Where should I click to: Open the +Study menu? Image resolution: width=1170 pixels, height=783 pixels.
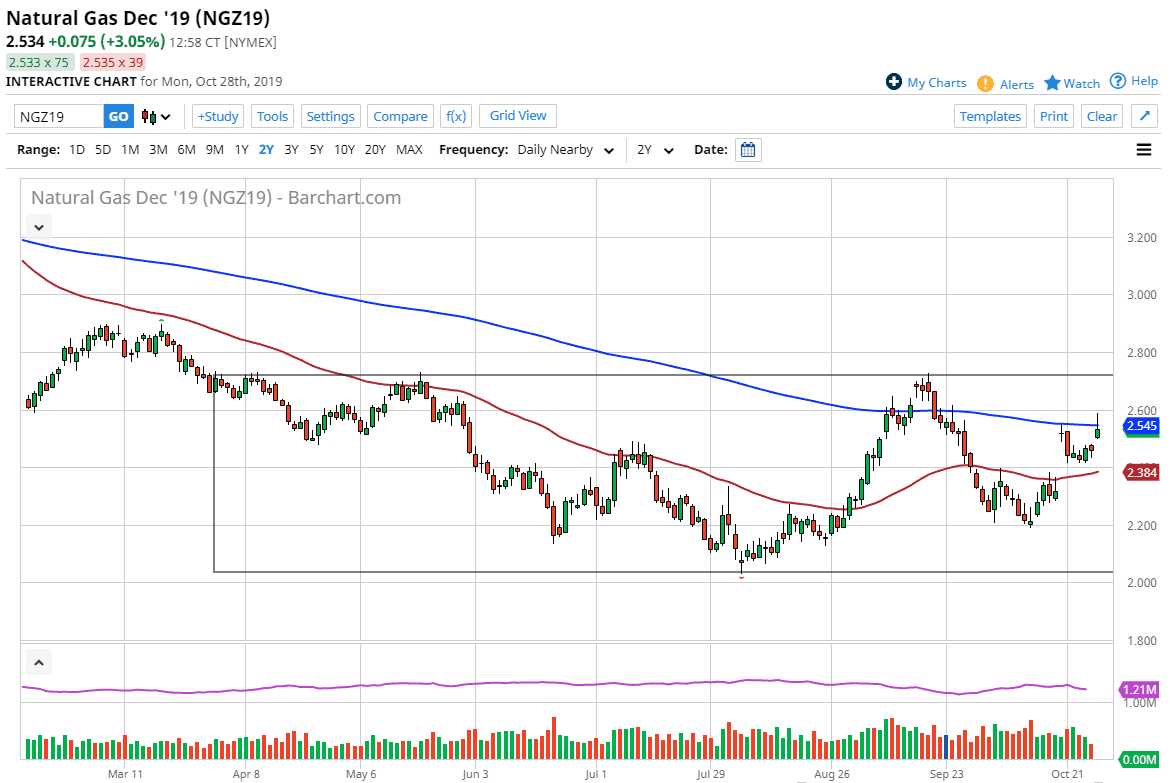(x=217, y=116)
